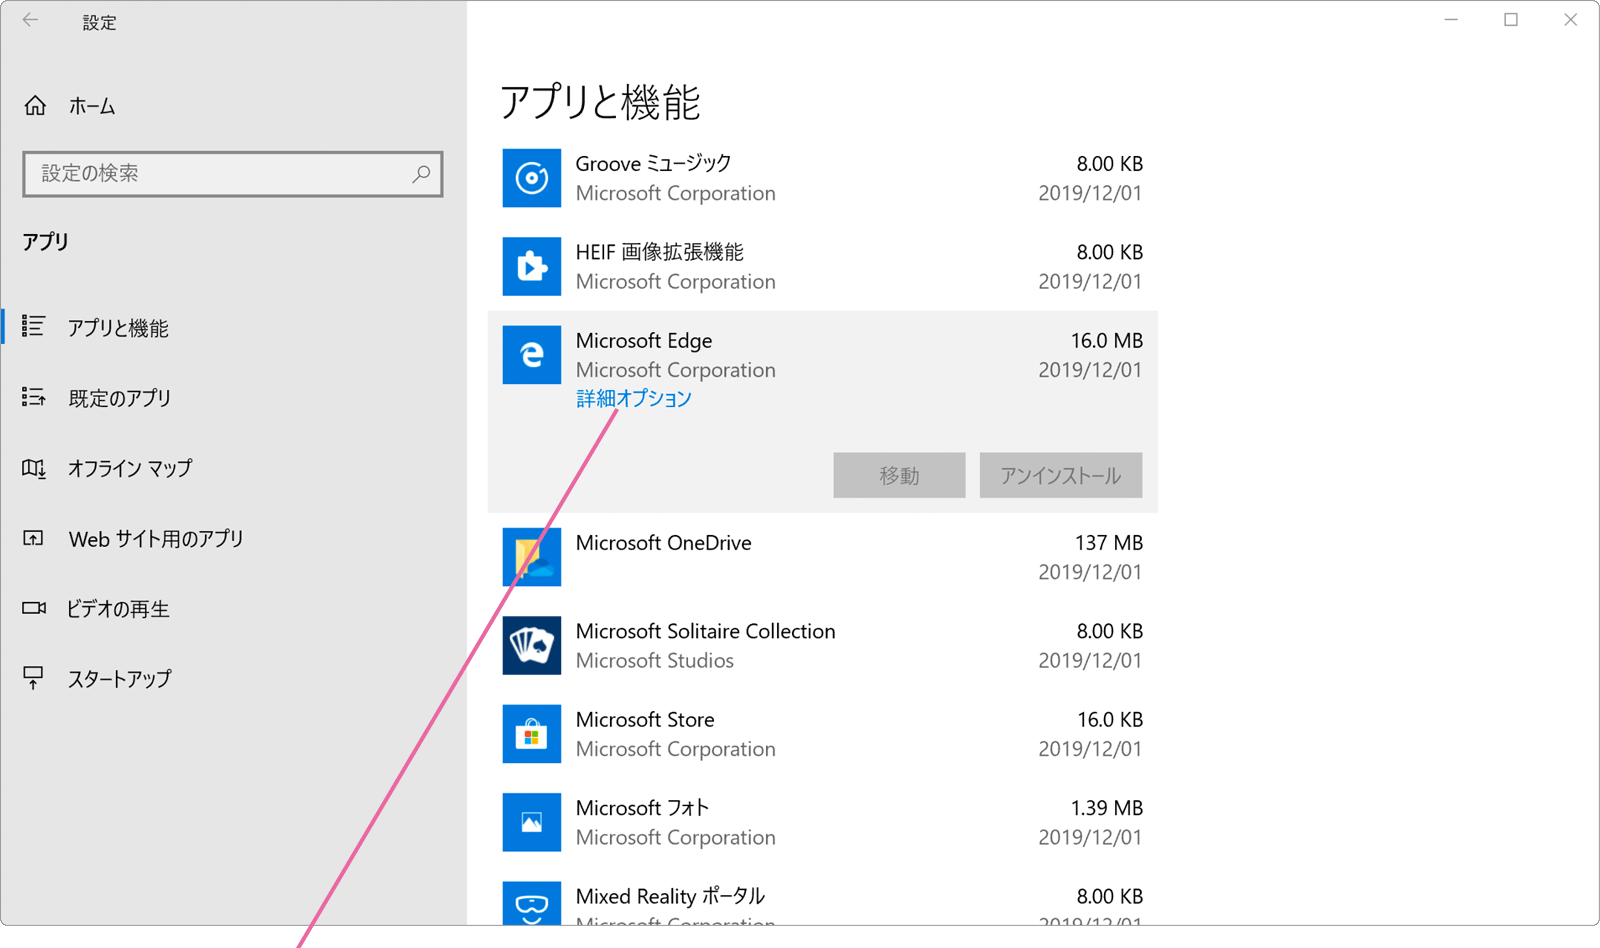Click the 1.39 MB size of フォト
This screenshot has height=948, width=1600.
pos(1106,808)
